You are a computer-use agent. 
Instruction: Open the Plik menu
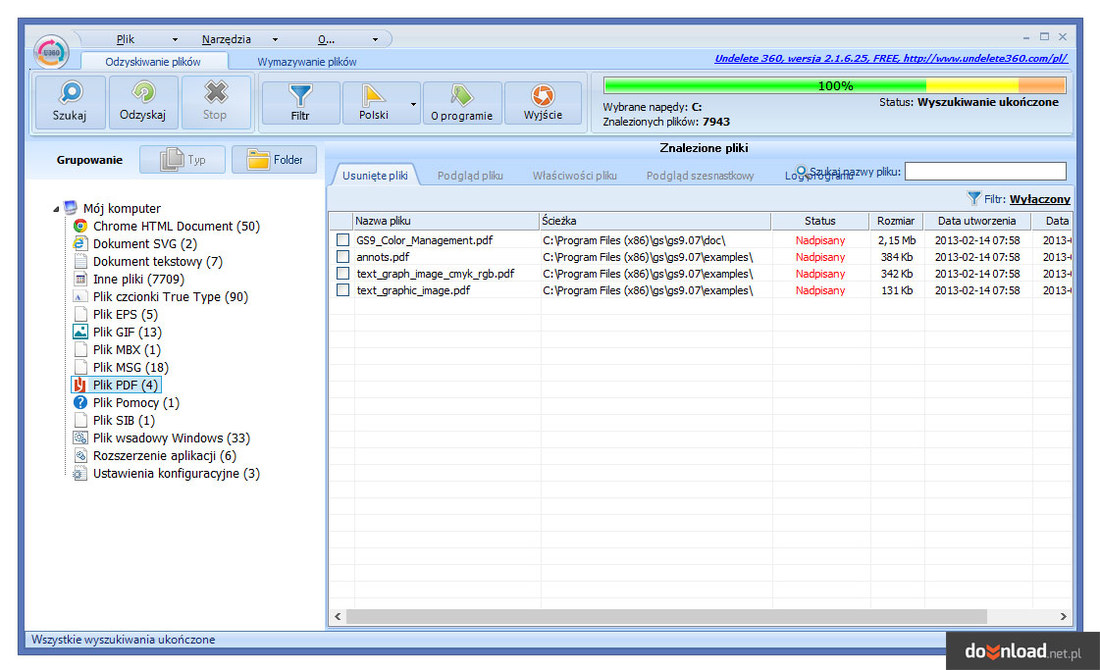pos(126,39)
